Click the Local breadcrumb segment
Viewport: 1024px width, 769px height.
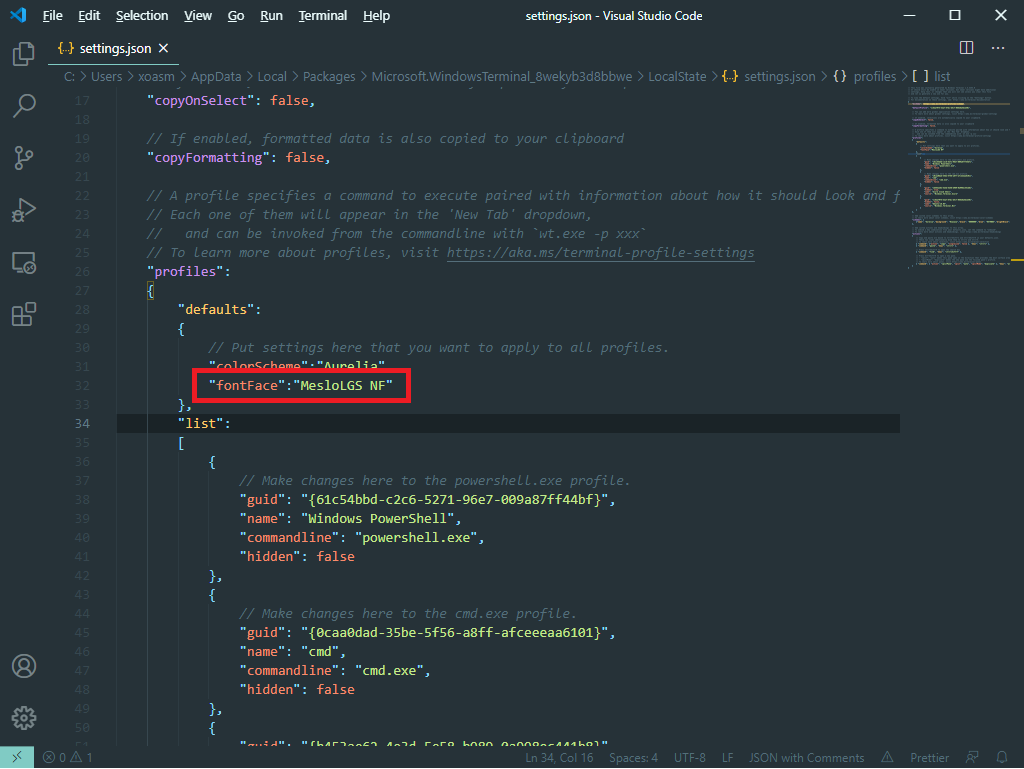coord(272,76)
